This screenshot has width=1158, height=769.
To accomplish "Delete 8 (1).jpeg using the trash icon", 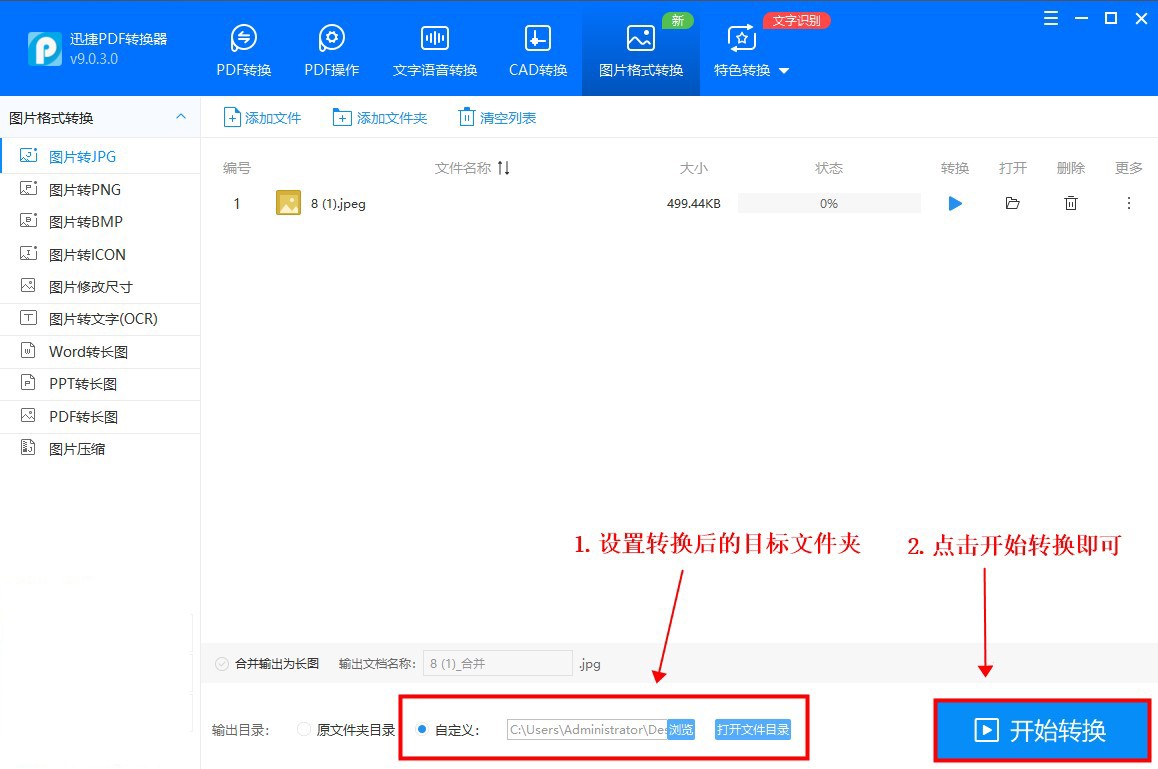I will [x=1070, y=203].
